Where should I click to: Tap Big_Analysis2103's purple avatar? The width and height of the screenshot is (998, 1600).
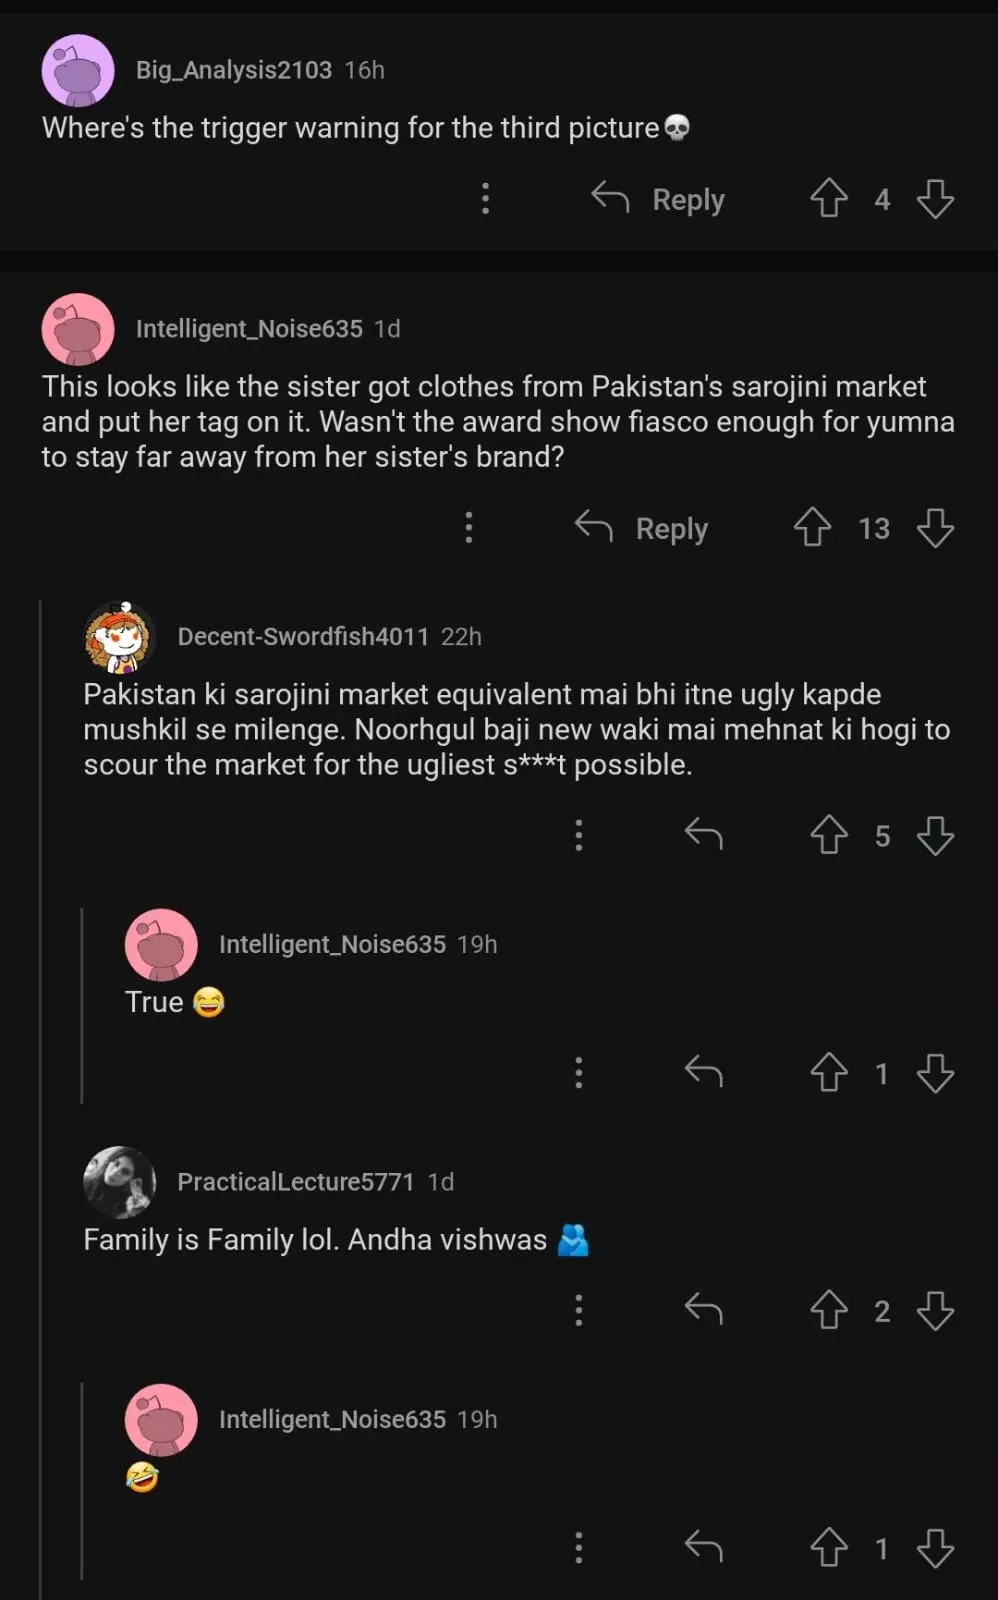pyautogui.click(x=78, y=70)
